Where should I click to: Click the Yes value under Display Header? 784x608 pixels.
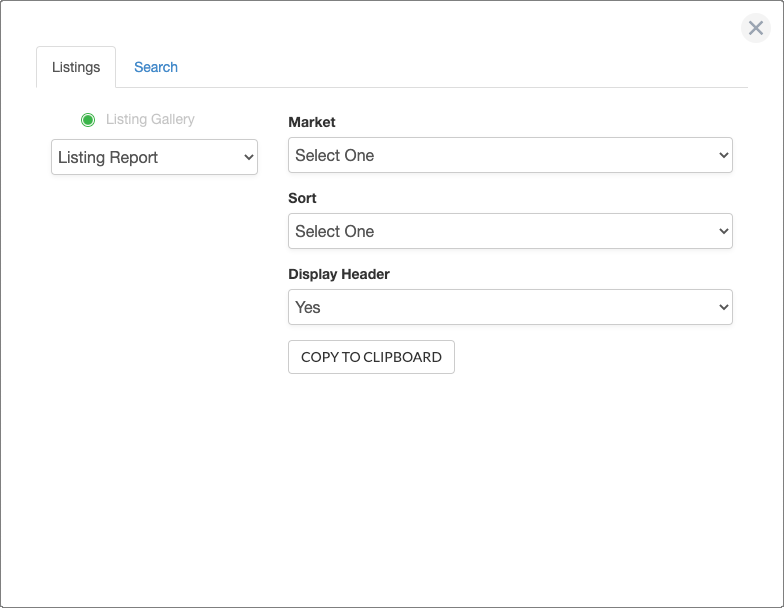tap(308, 308)
